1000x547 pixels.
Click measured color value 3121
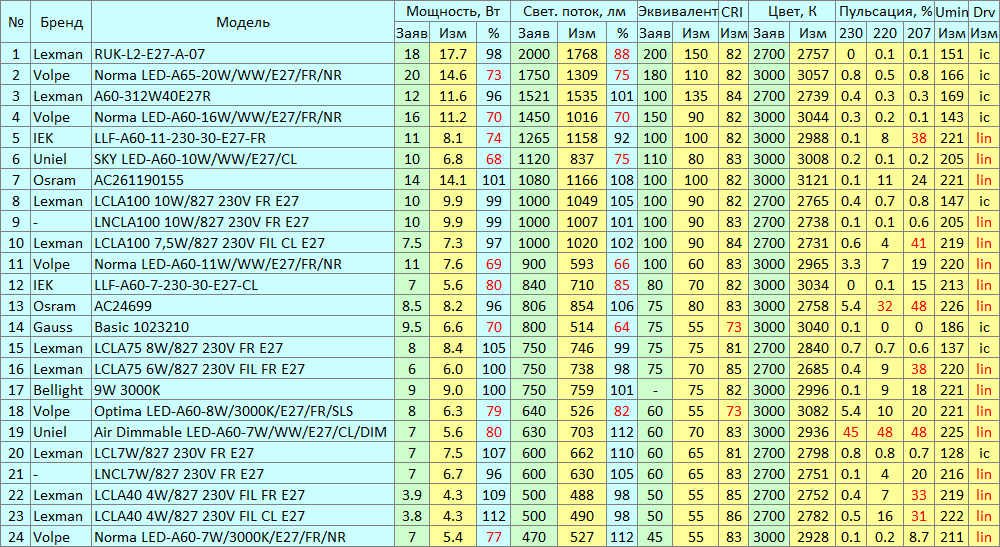[813, 180]
